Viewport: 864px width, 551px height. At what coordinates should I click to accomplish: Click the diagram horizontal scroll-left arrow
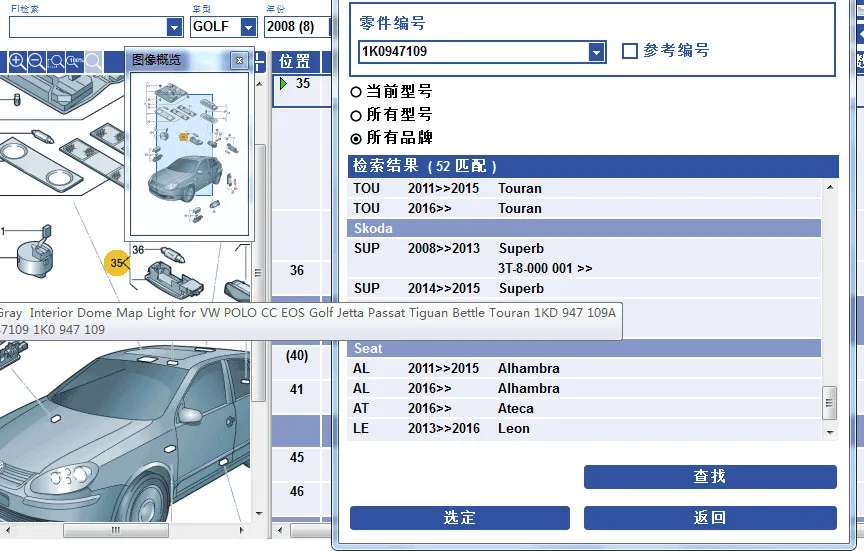point(8,531)
